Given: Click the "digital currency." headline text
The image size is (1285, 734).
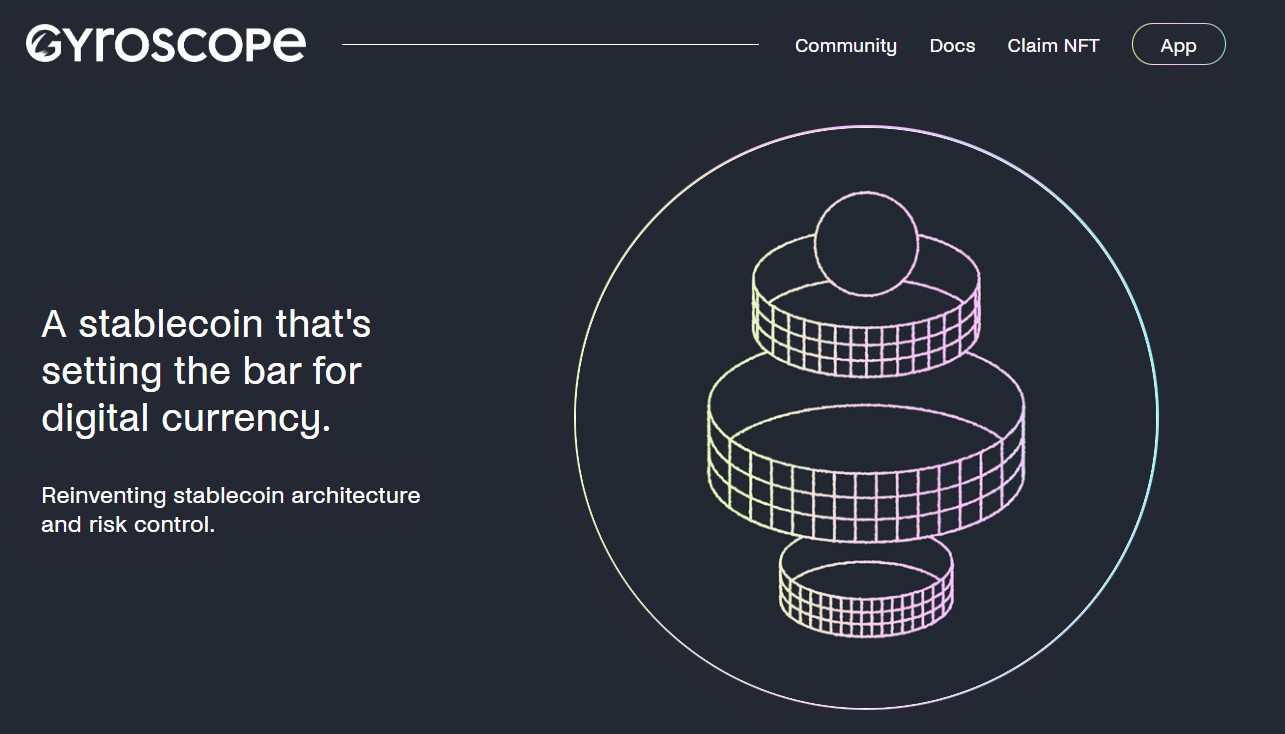Looking at the screenshot, I should pyautogui.click(x=186, y=417).
